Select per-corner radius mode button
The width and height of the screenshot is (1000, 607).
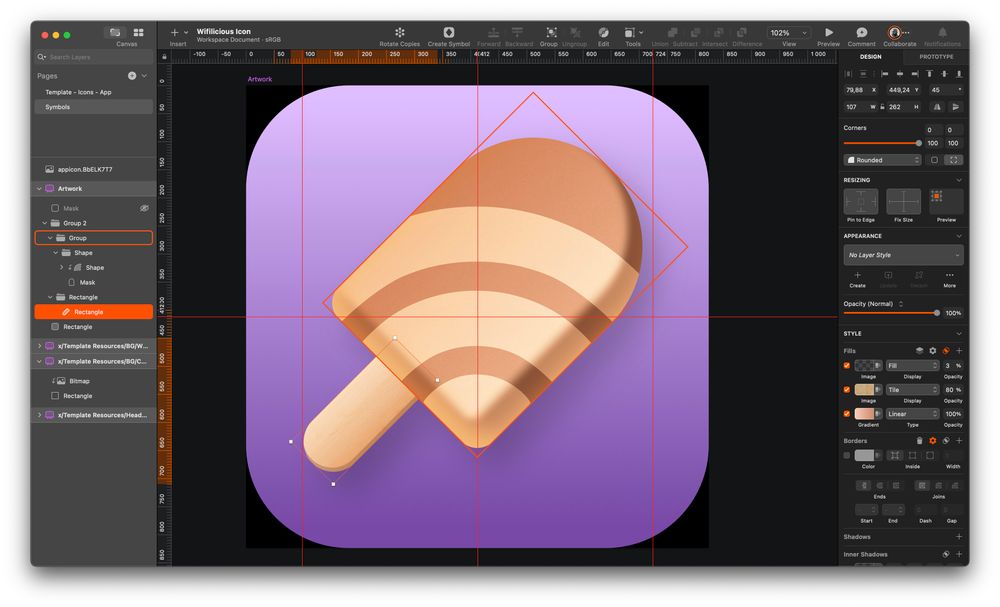click(x=953, y=160)
